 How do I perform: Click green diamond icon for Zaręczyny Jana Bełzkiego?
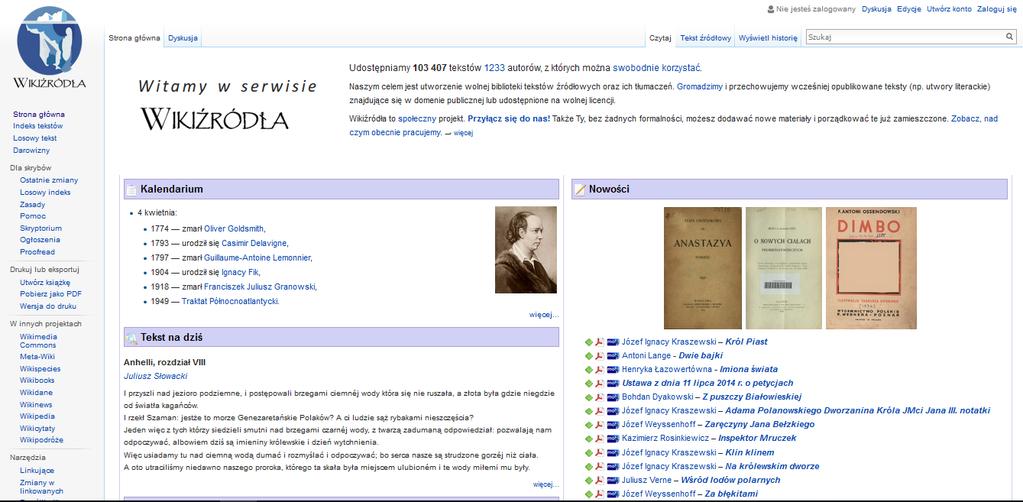pyautogui.click(x=588, y=425)
